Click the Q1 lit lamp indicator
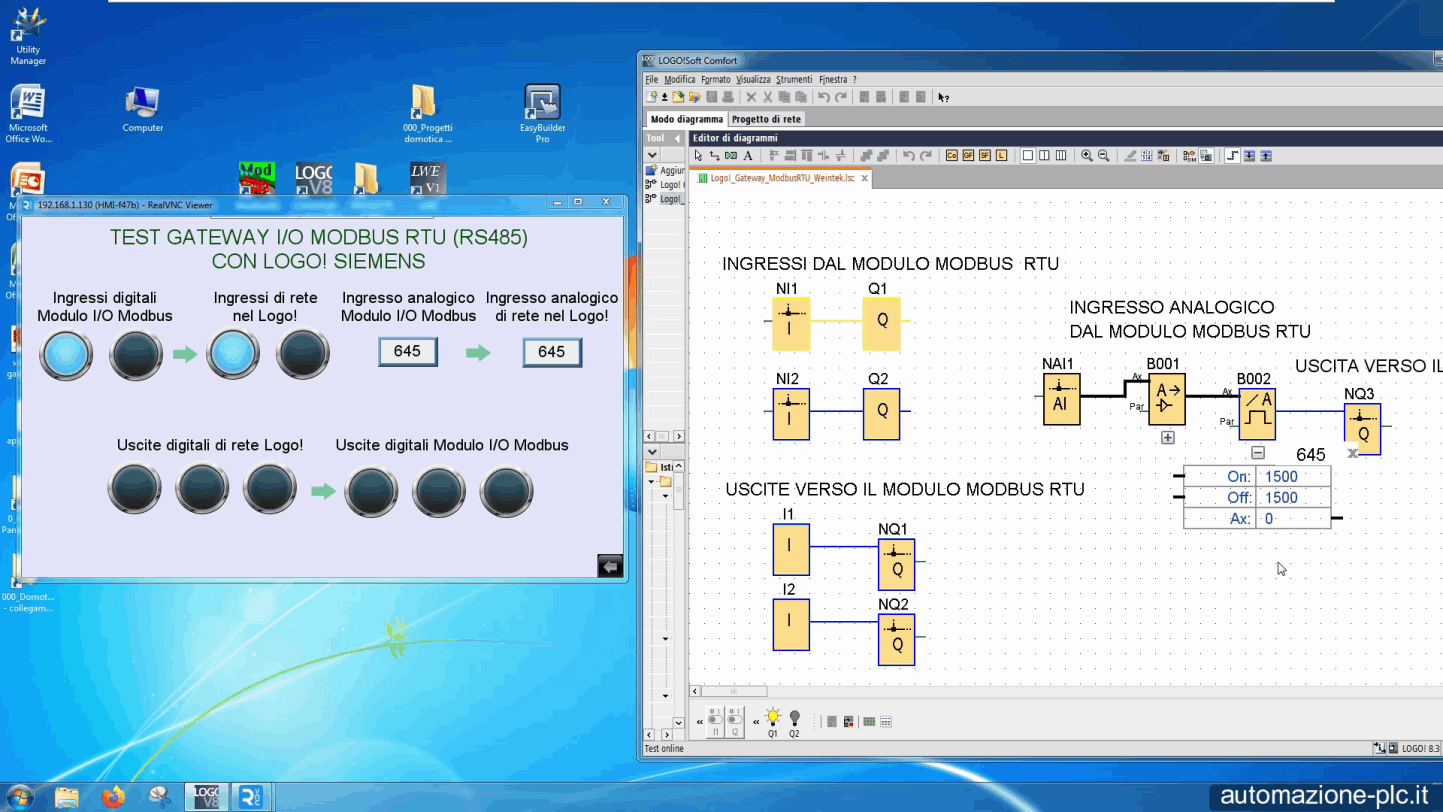Viewport: 1443px width, 812px height. click(773, 718)
